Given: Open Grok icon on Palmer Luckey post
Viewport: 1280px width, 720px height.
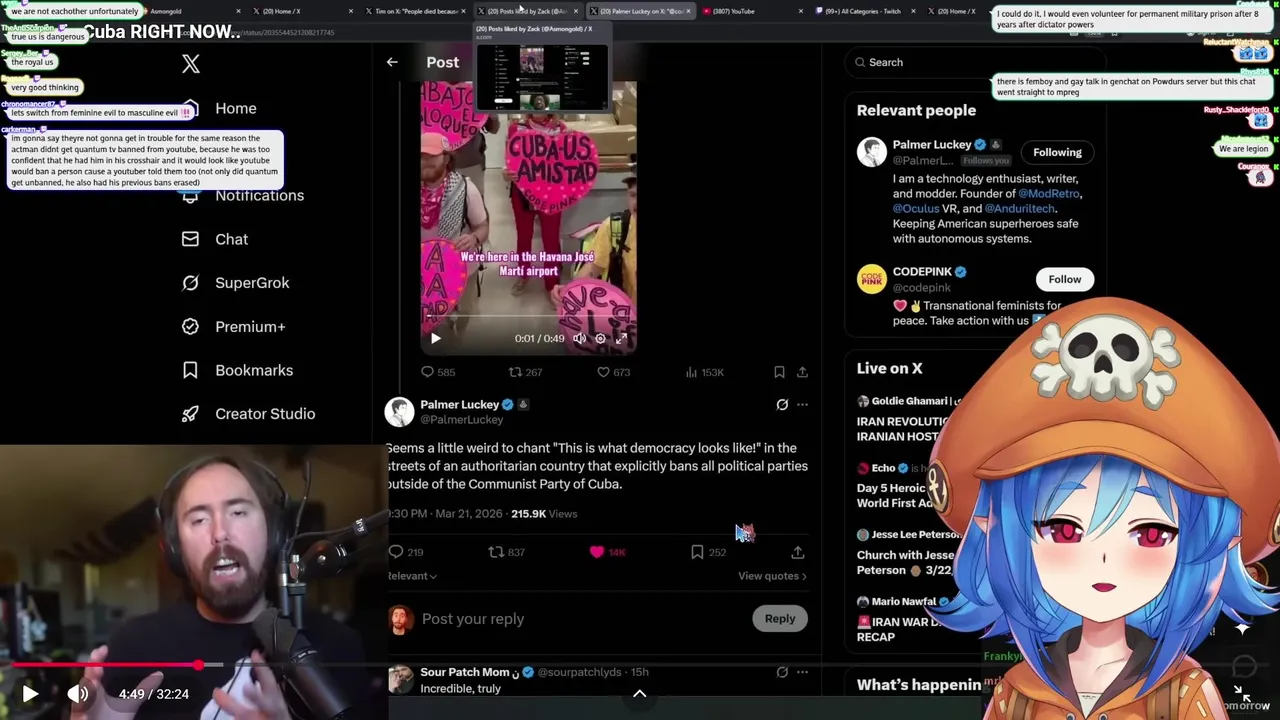Looking at the screenshot, I should point(782,405).
